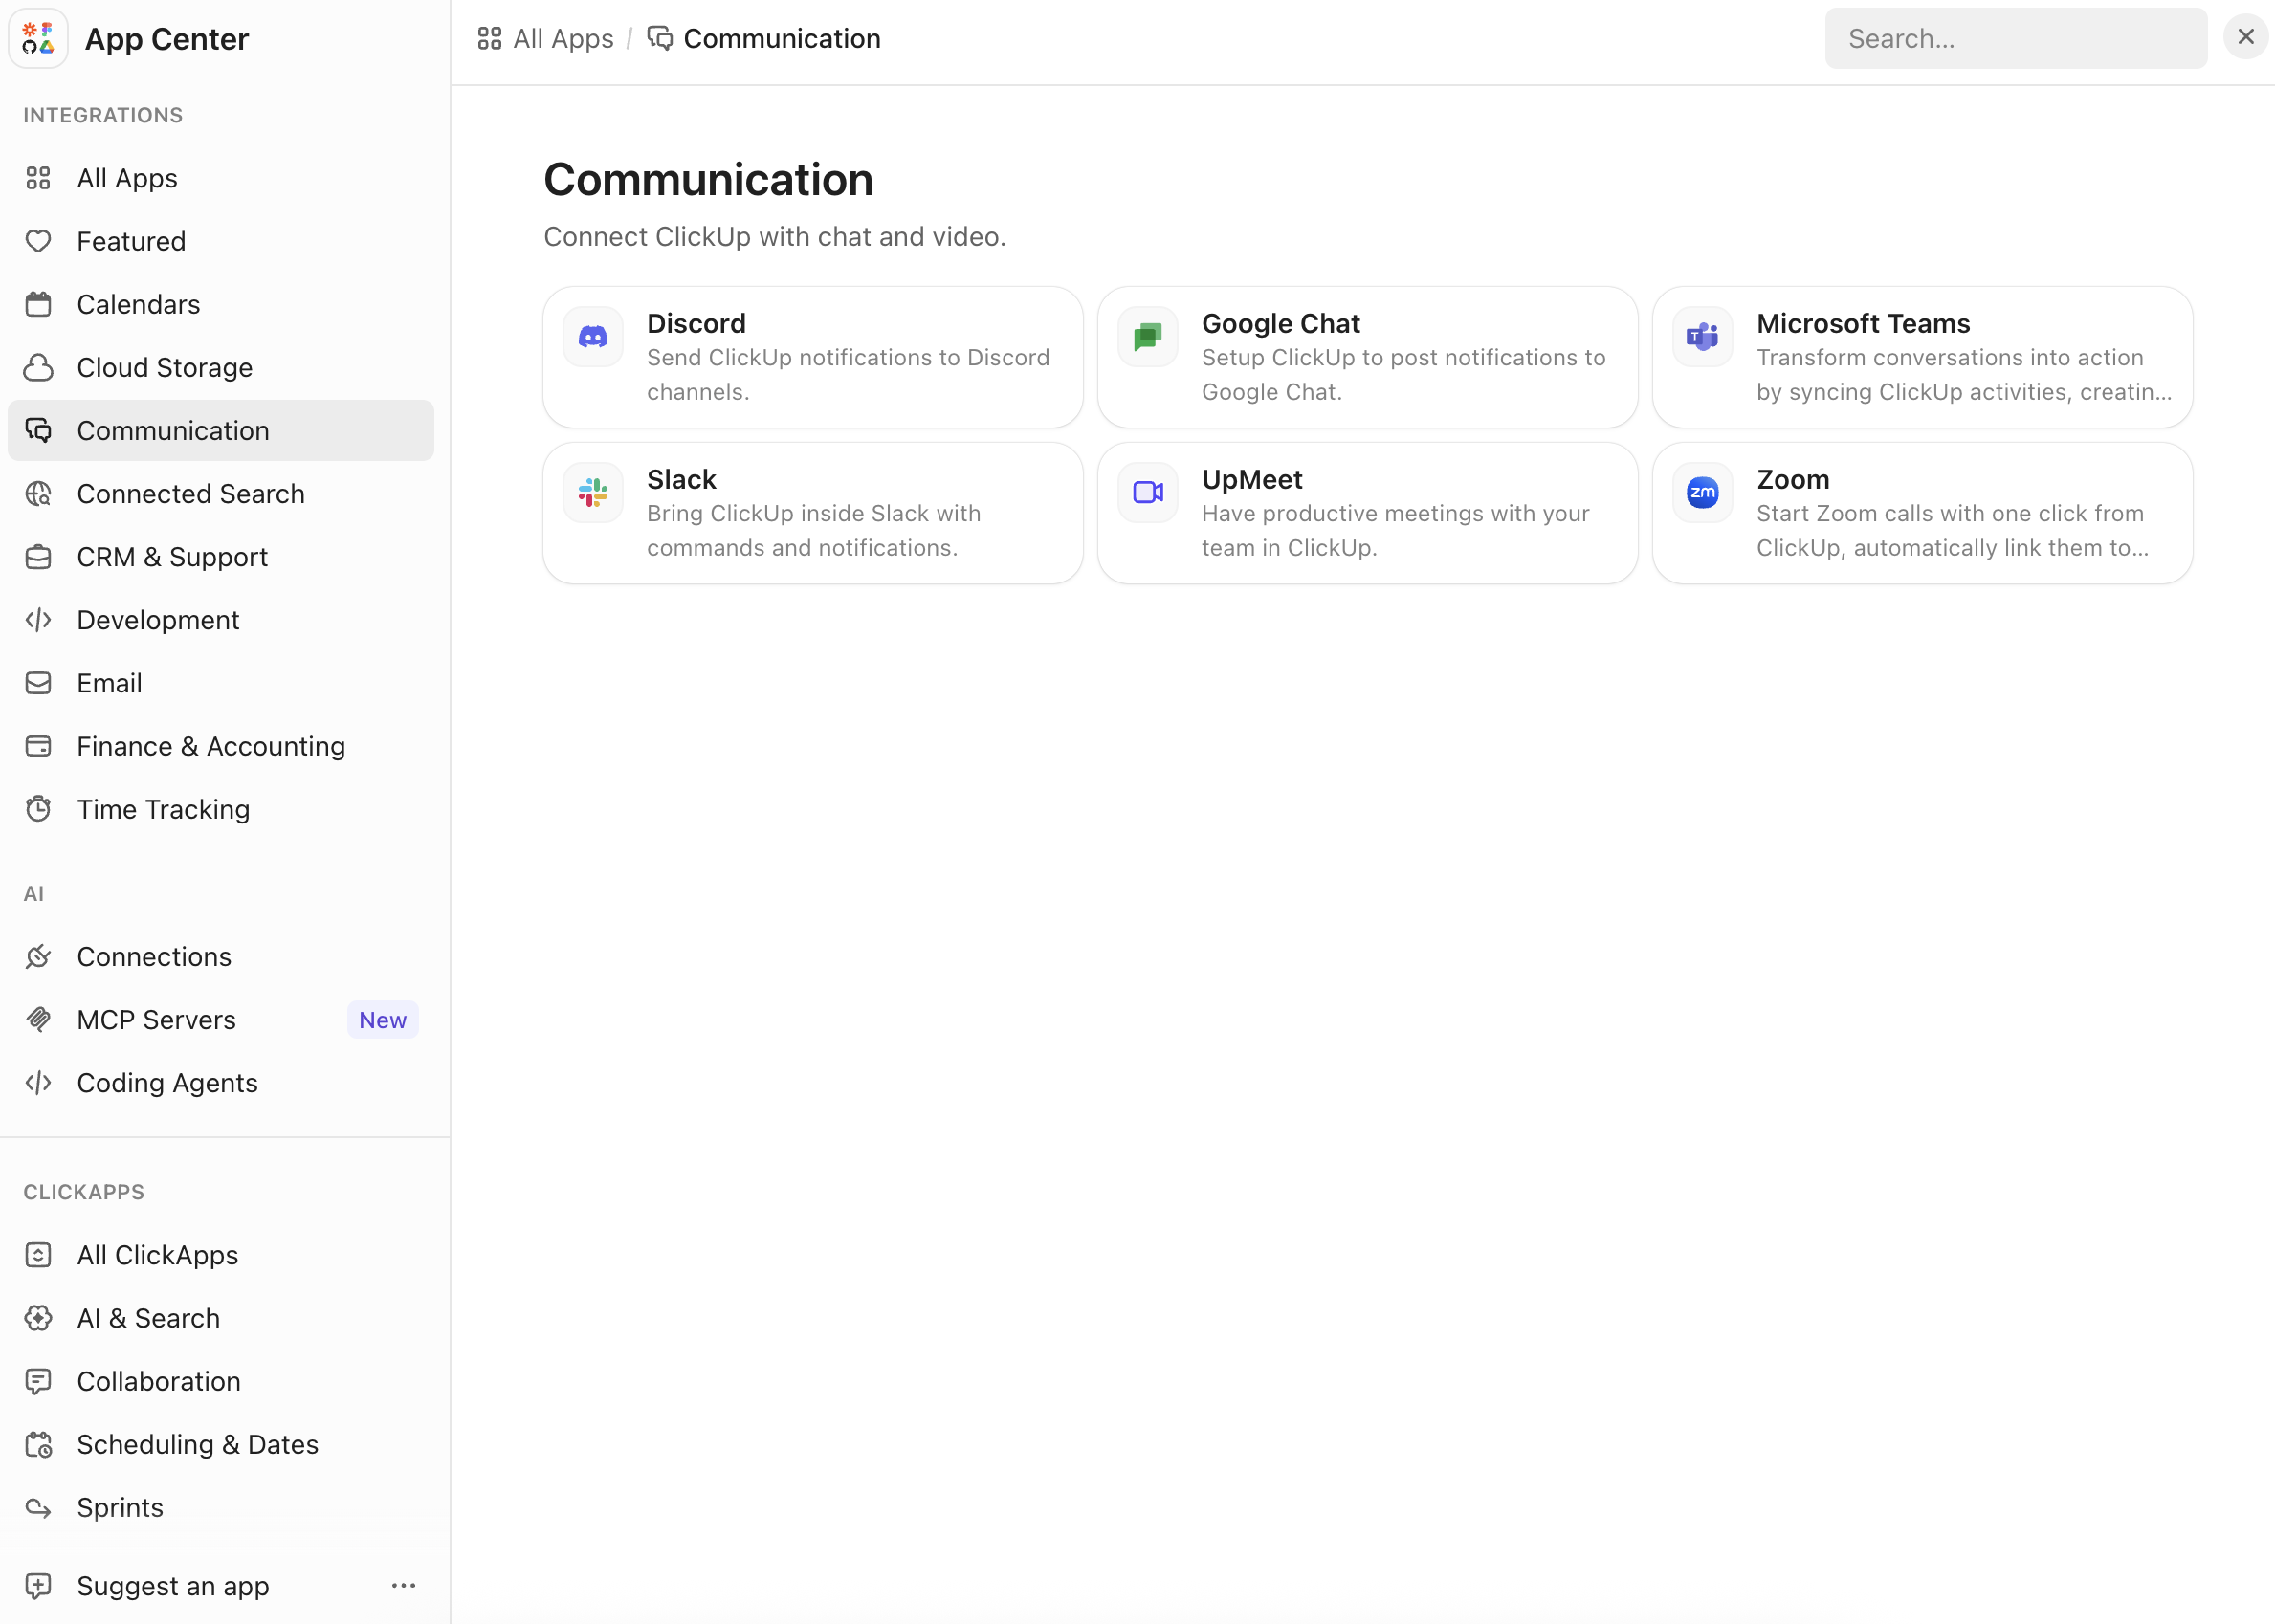Click the 'Have productive meetings' UpMeet description
This screenshot has height=1624, width=2275.
click(1395, 530)
